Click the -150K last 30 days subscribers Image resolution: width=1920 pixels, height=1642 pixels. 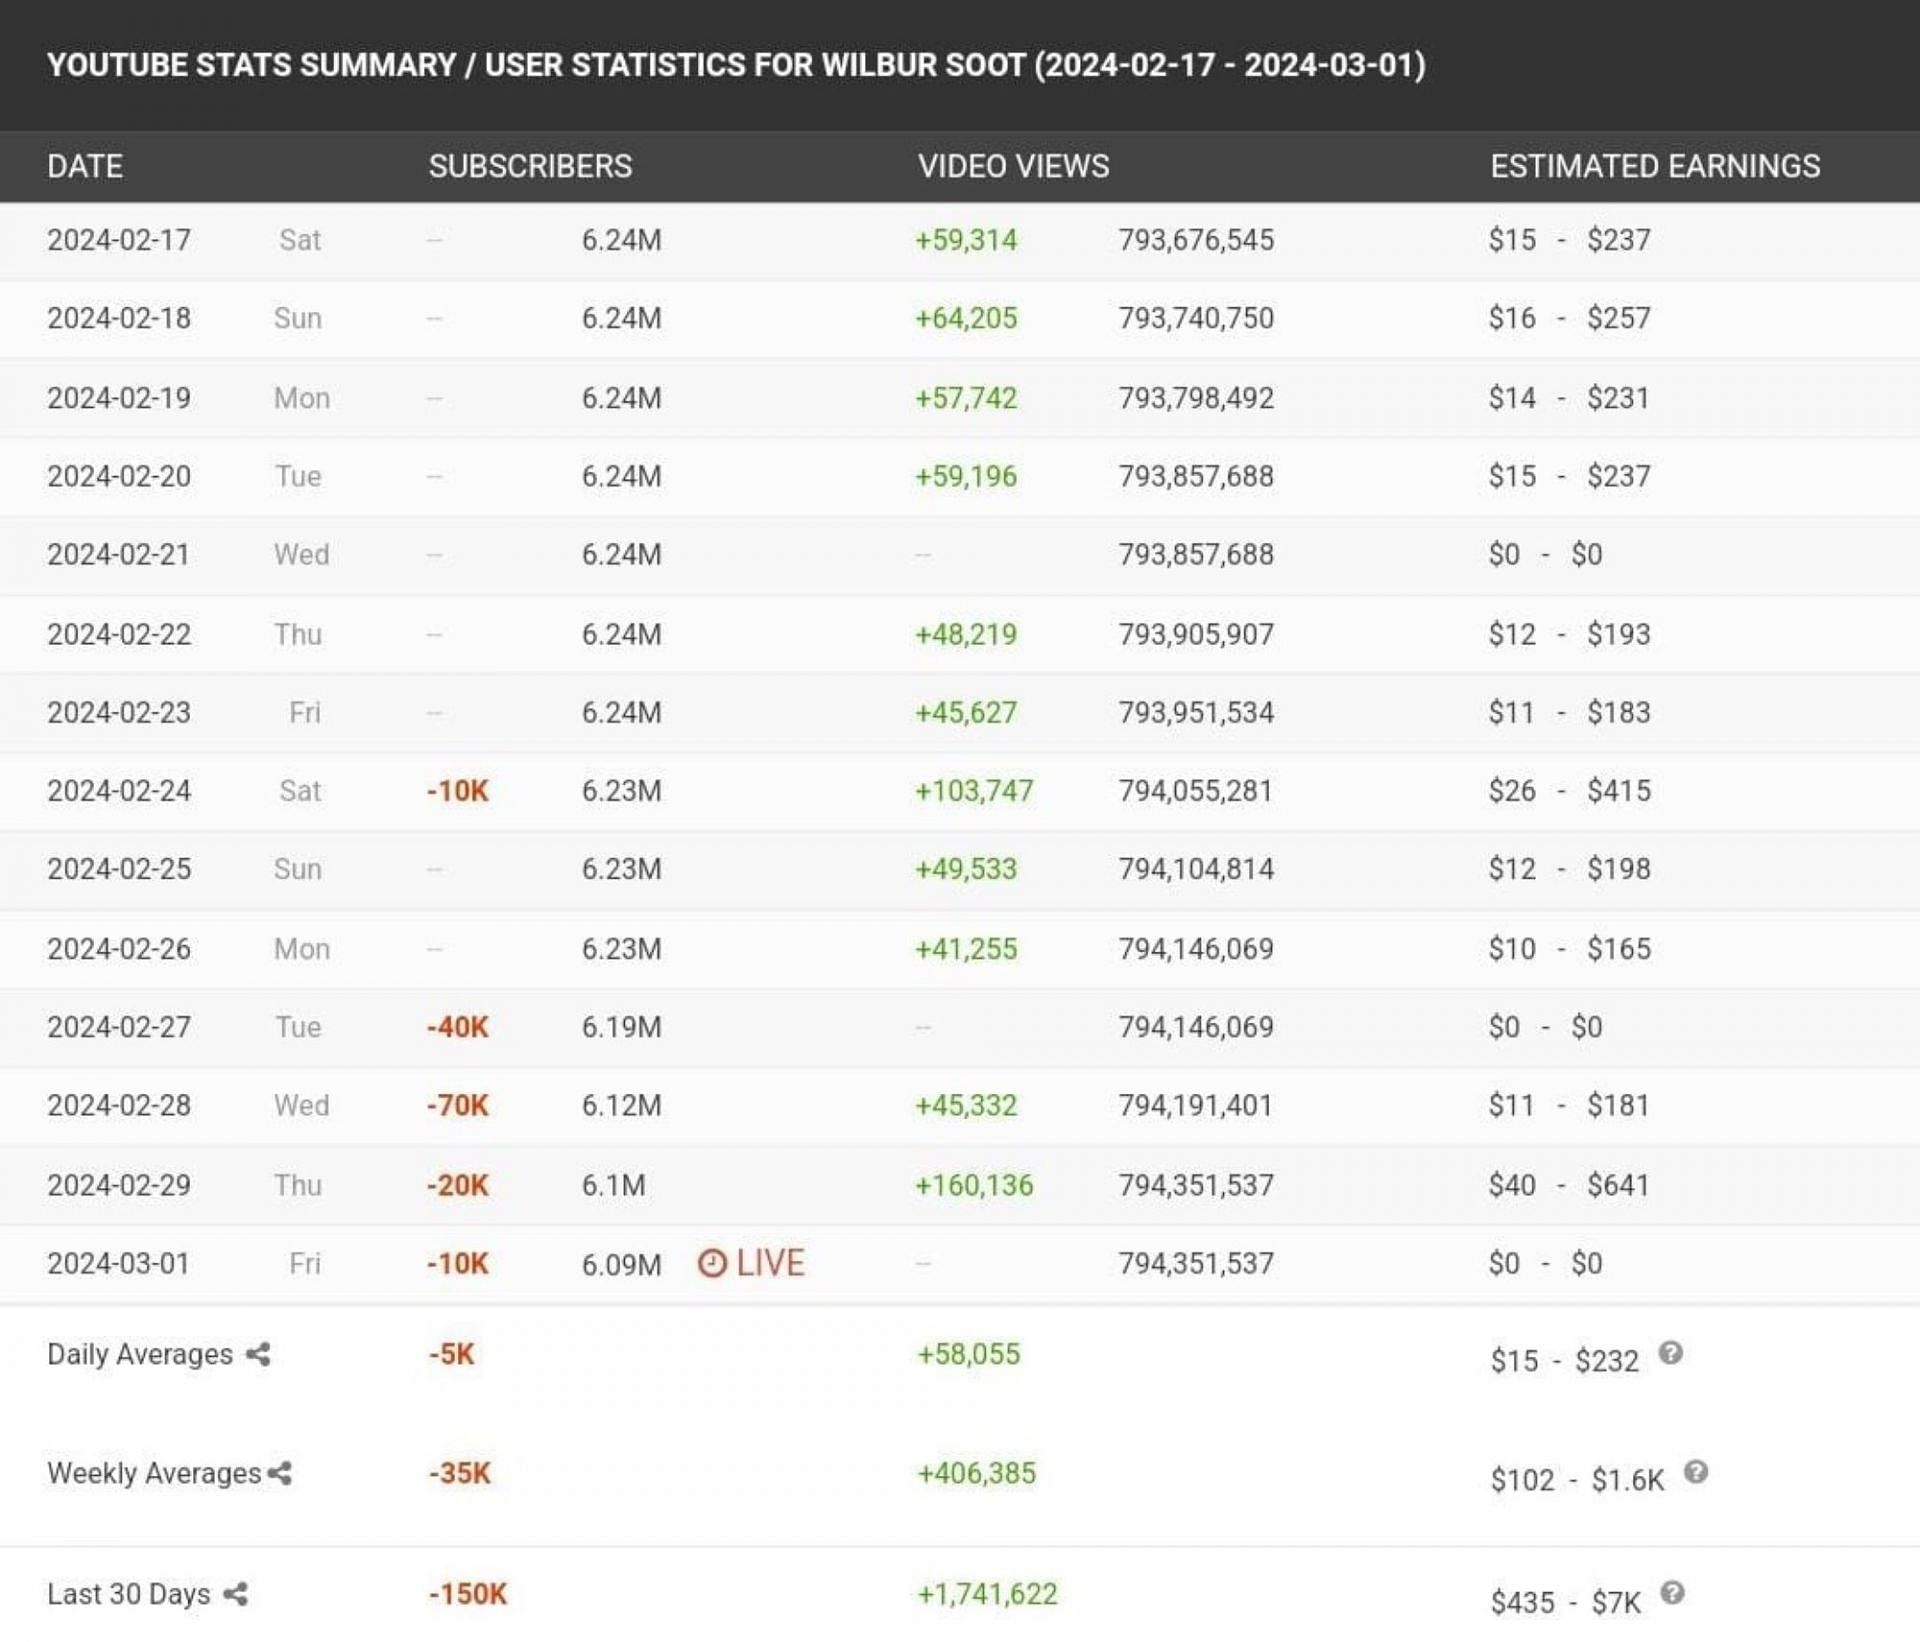point(468,1593)
